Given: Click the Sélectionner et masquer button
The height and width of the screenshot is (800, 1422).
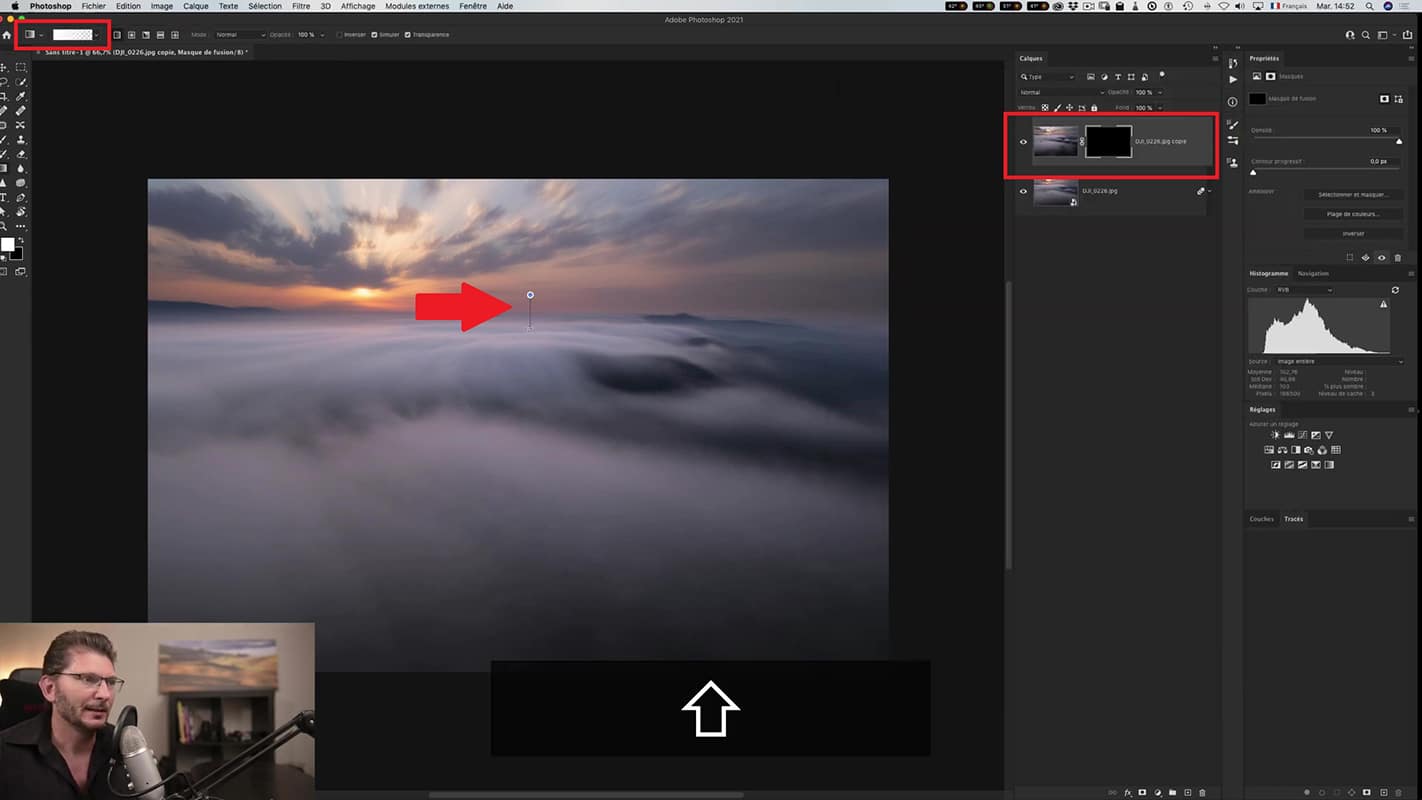Looking at the screenshot, I should 1353,195.
